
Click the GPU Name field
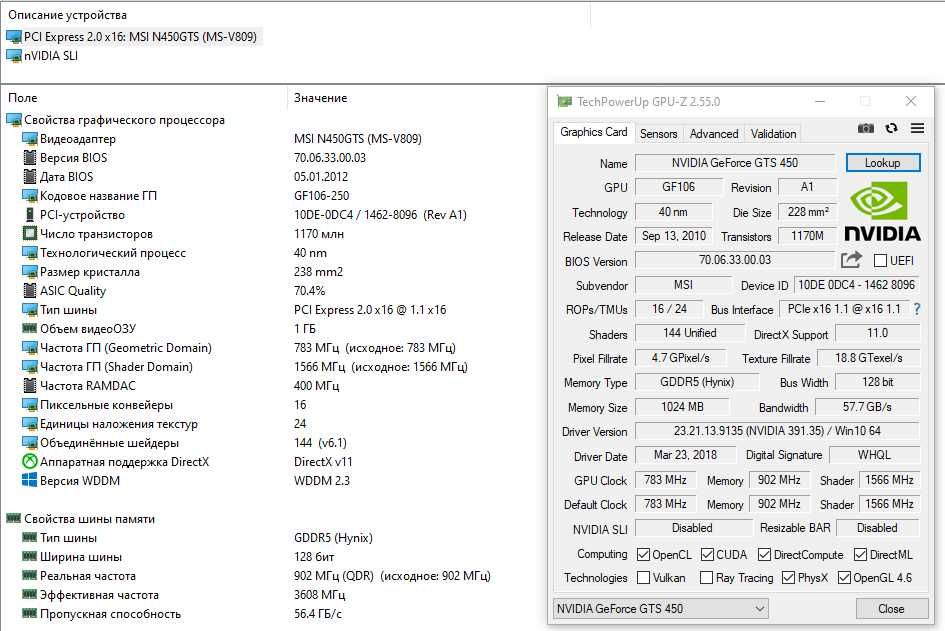(735, 163)
